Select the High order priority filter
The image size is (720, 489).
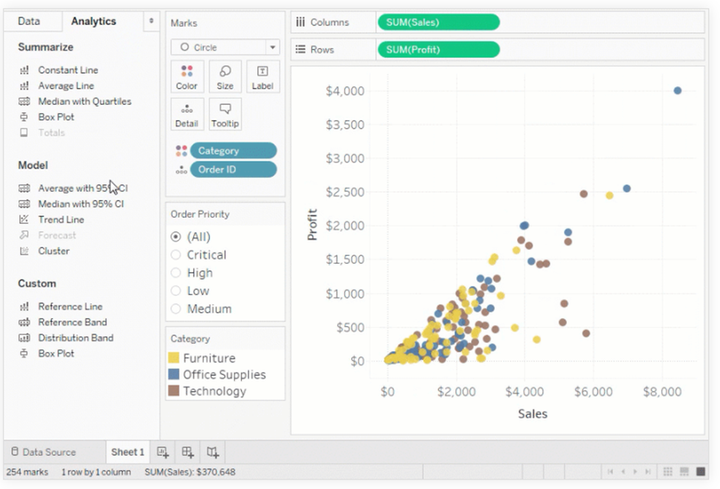coord(177,273)
